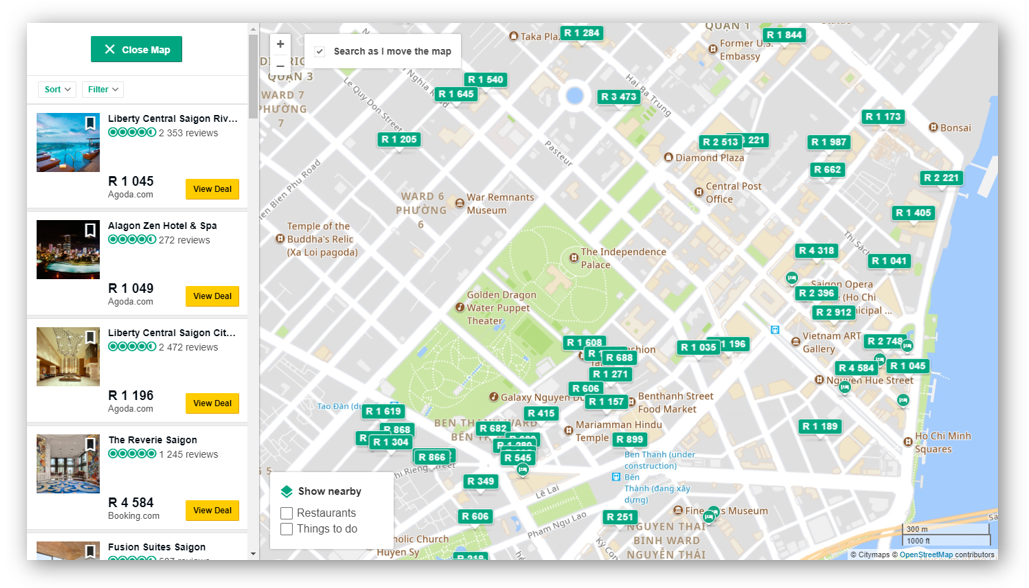Image resolution: width=1029 pixels, height=588 pixels.
Task: View Deal for The Reverie Saigon
Action: click(212, 510)
